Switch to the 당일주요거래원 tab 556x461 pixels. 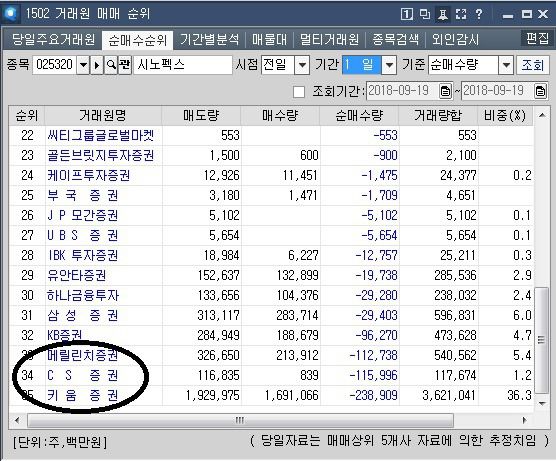pos(53,39)
